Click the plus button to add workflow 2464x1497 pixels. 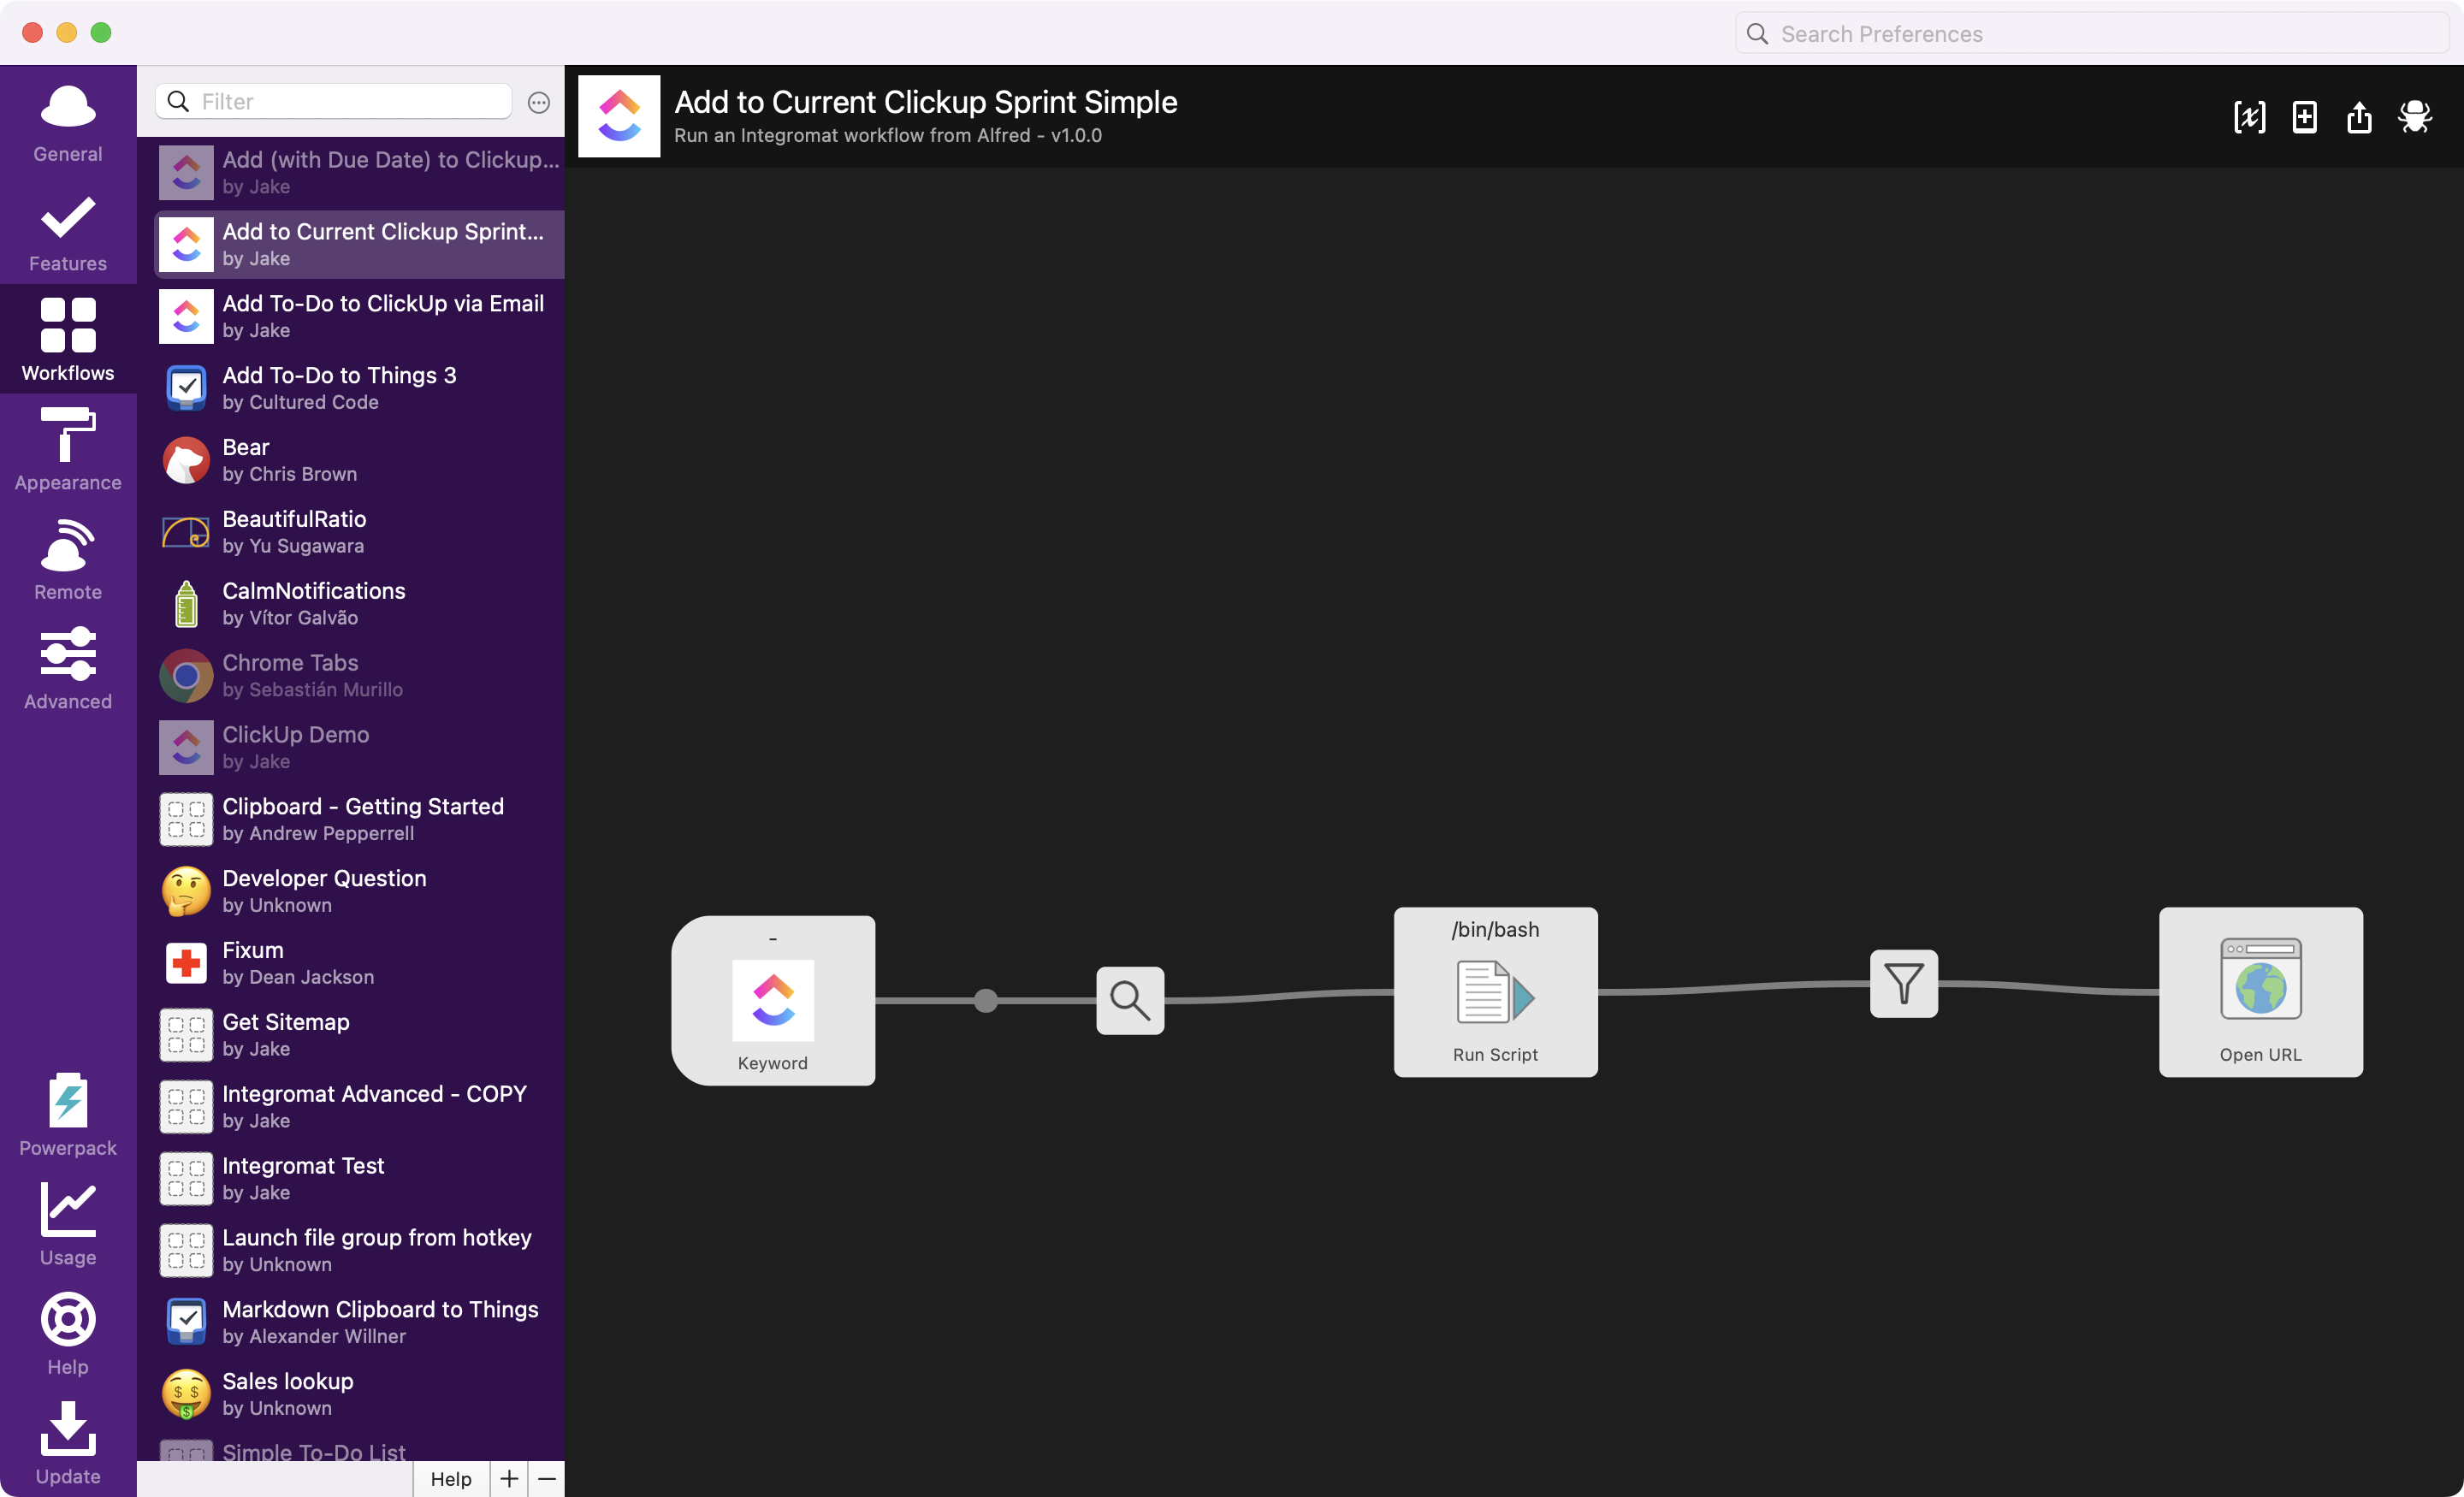pyautogui.click(x=509, y=1479)
